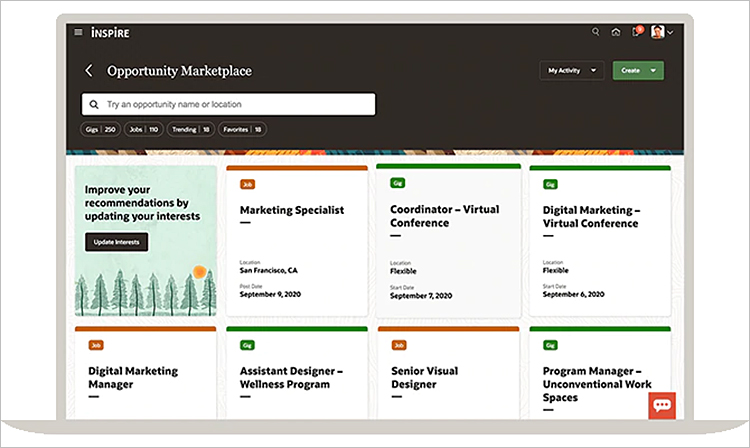Open the Digital Marketing – Virtual Conference gig

click(x=600, y=241)
